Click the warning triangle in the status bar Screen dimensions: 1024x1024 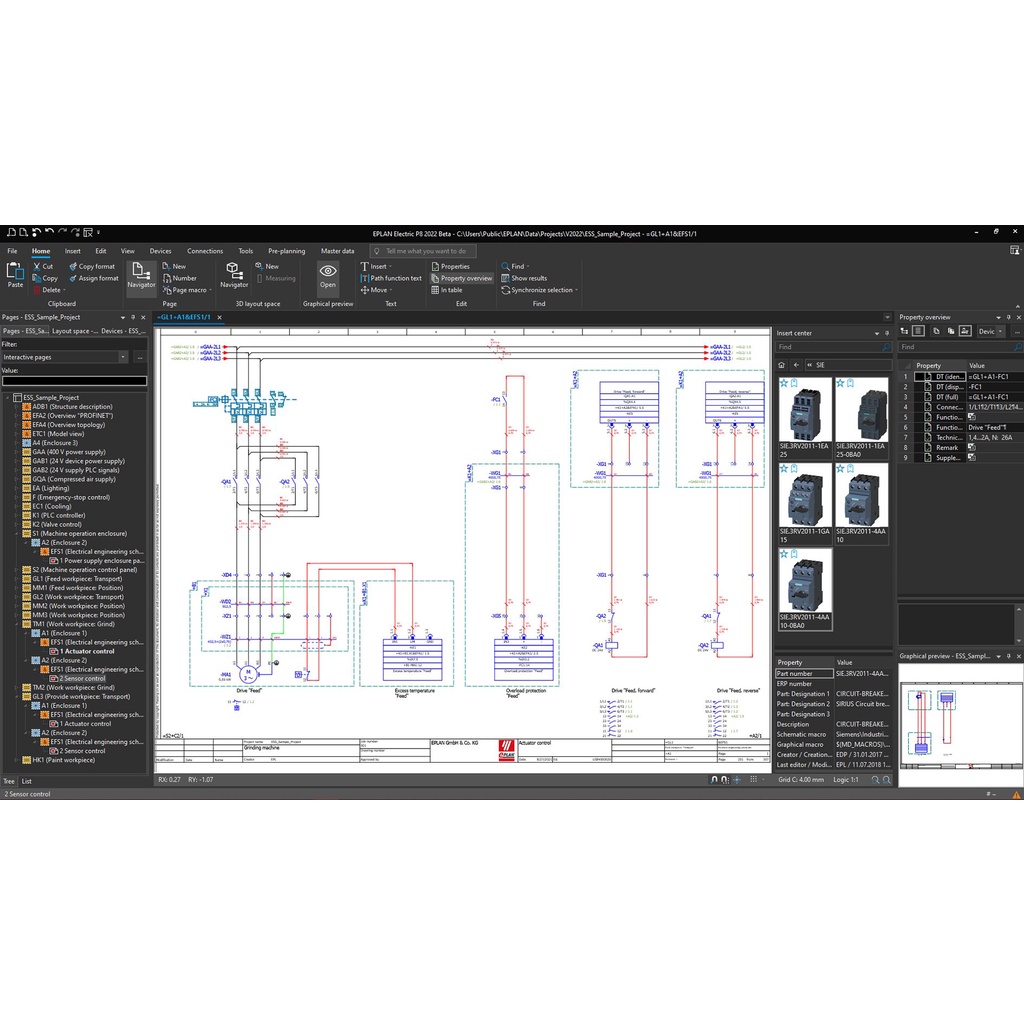(x=1016, y=794)
